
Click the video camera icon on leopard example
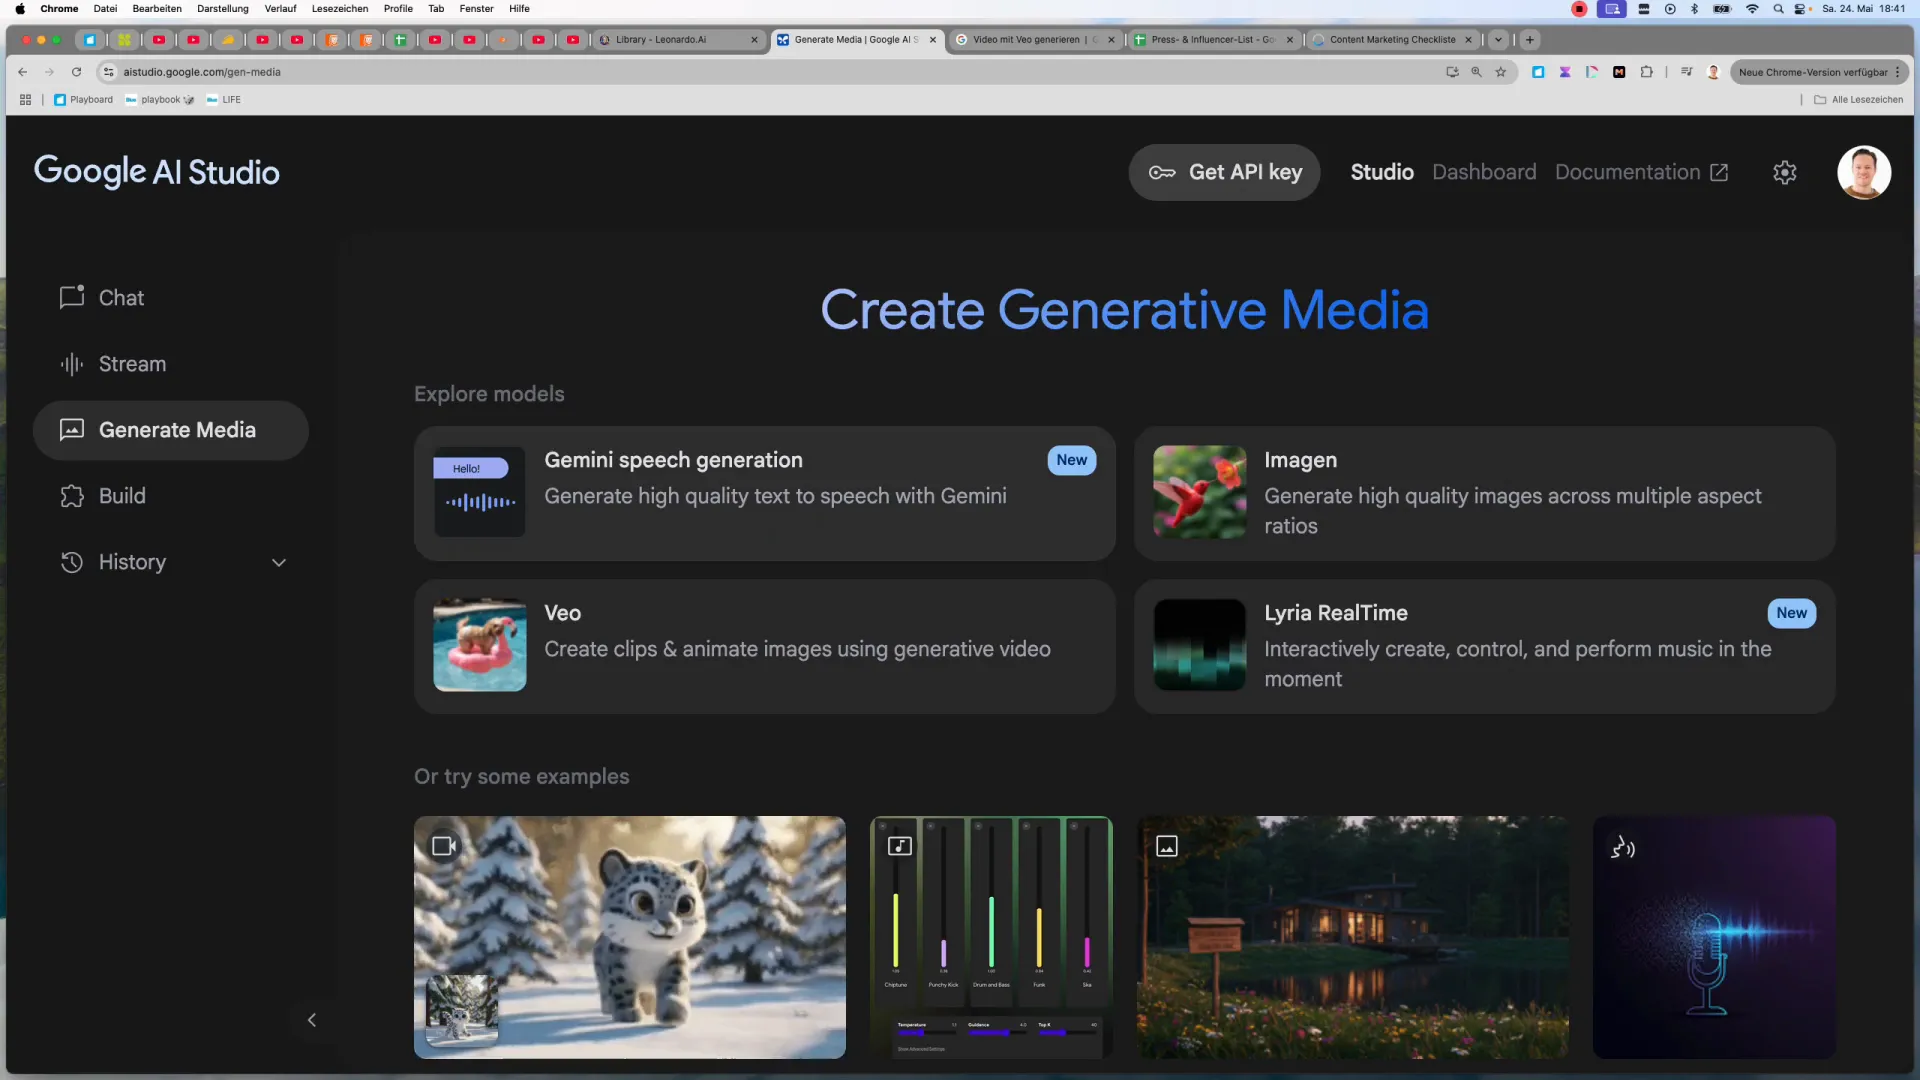444,846
